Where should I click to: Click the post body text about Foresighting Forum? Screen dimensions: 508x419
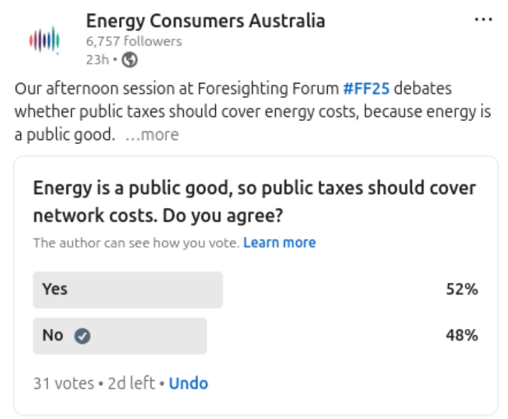click(x=252, y=112)
